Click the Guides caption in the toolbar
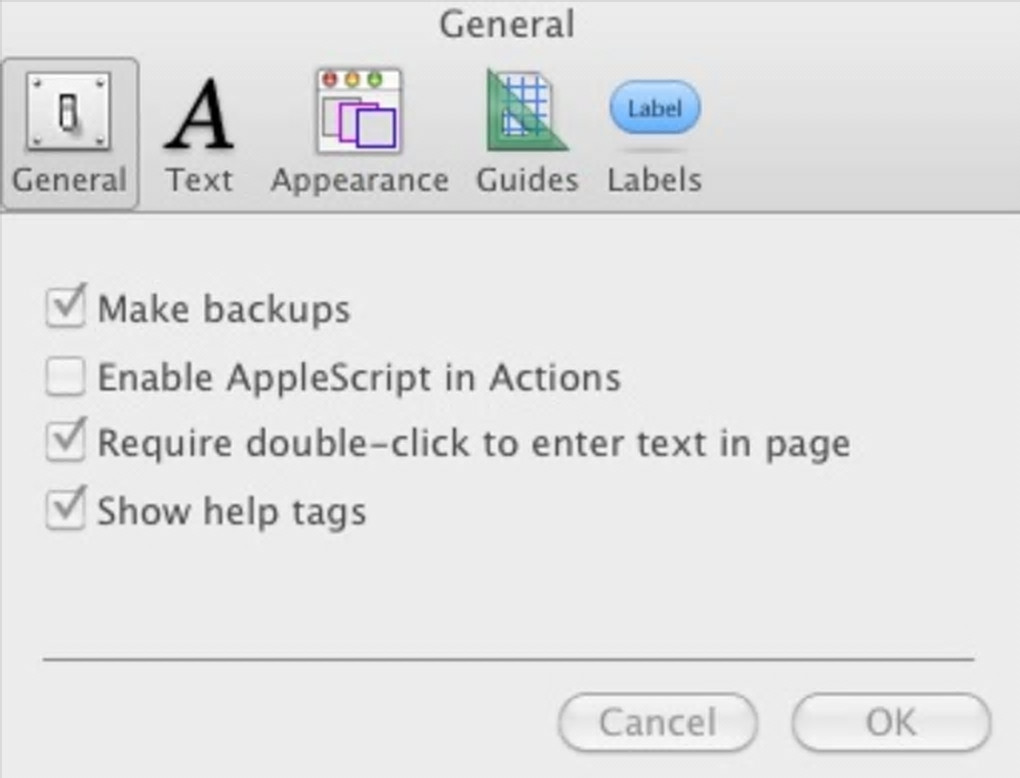Viewport: 1020px width, 778px height. point(527,180)
